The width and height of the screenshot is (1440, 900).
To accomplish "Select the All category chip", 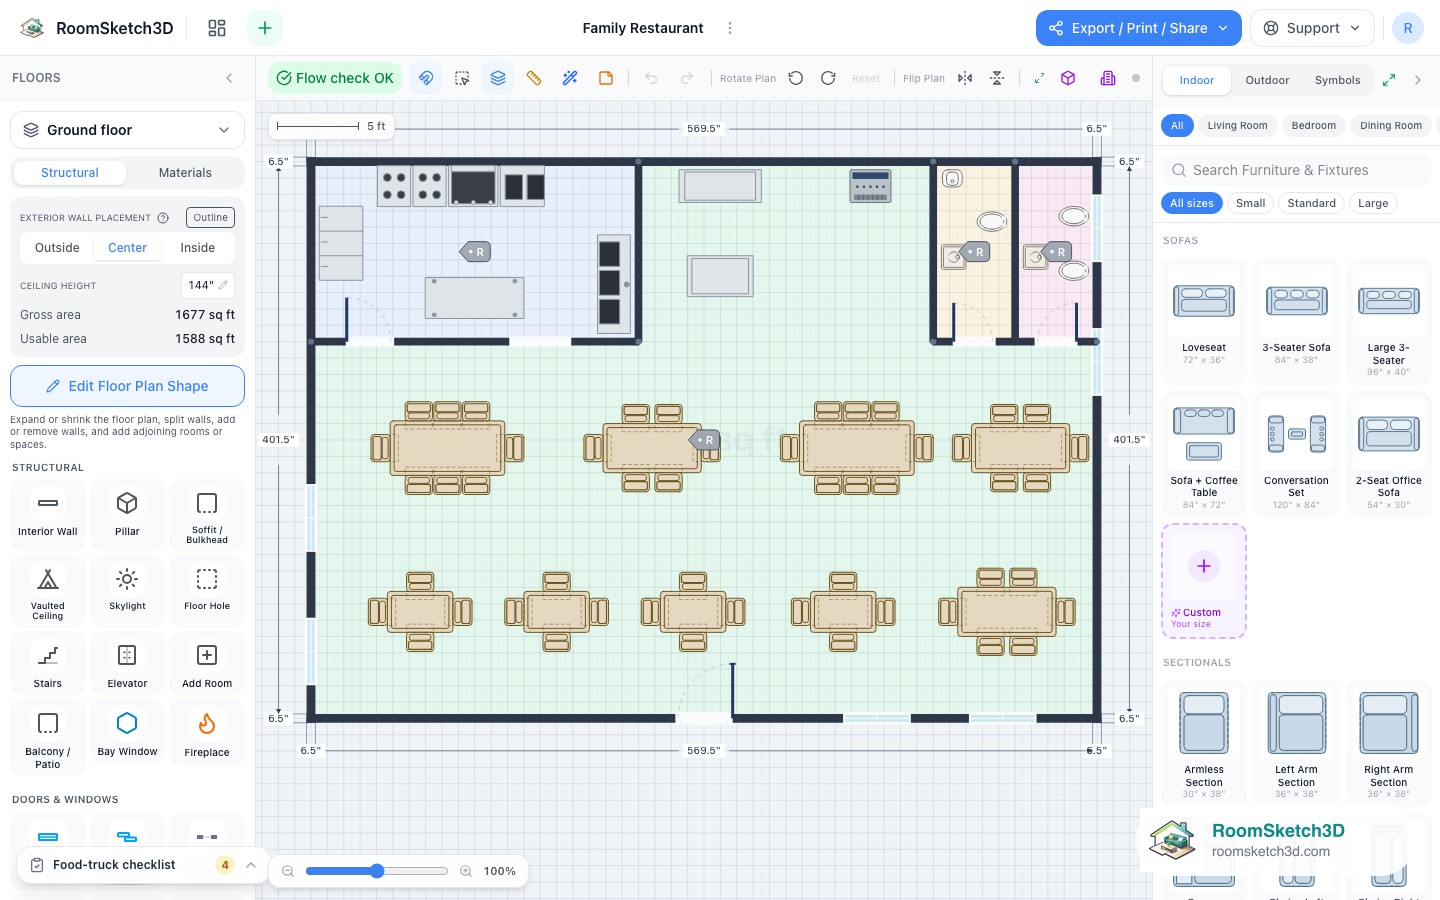I will point(1177,126).
